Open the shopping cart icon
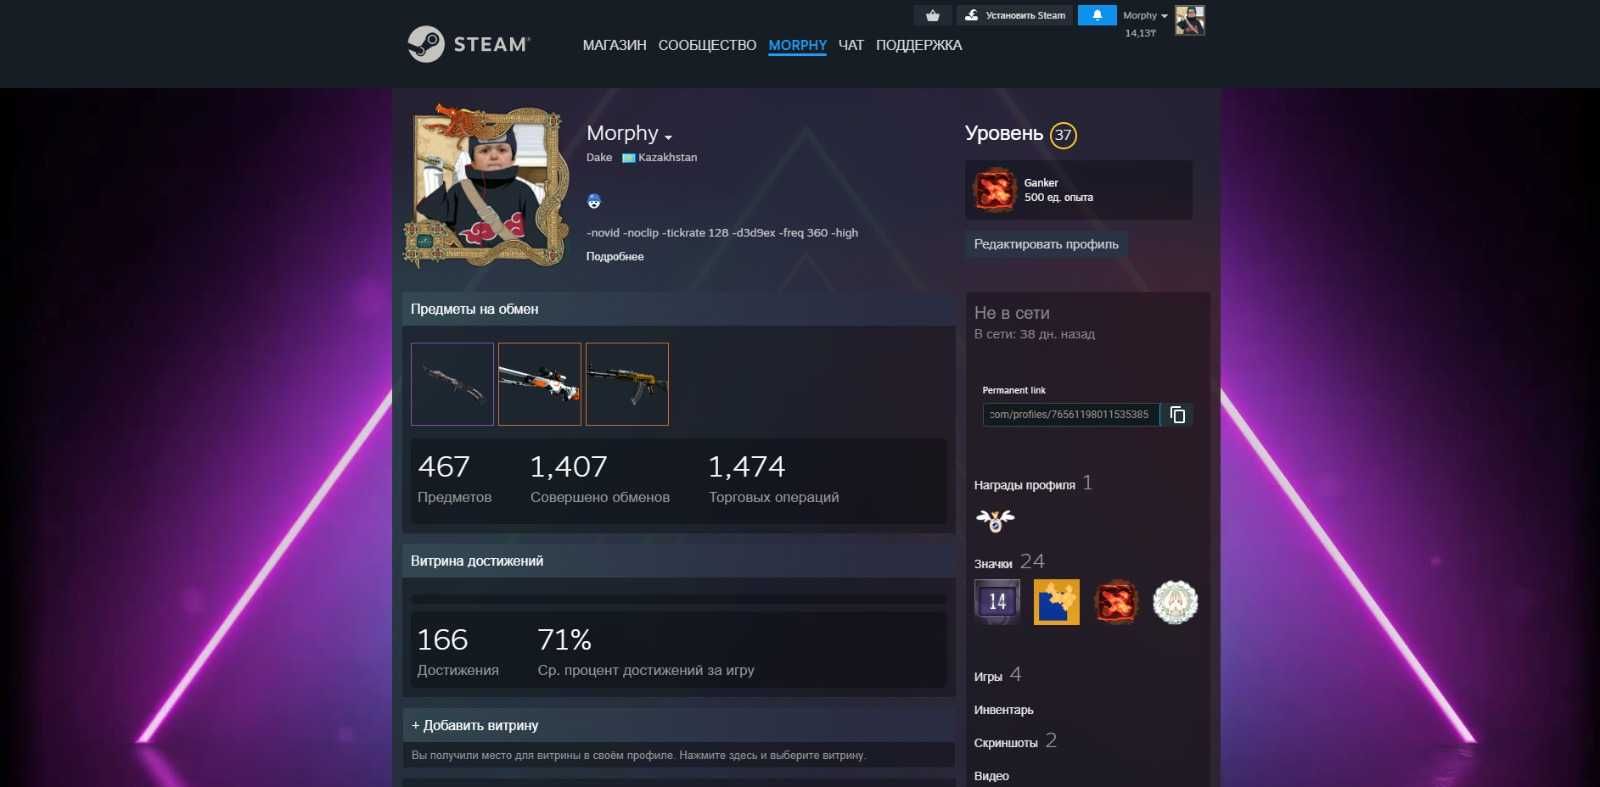 click(x=933, y=15)
